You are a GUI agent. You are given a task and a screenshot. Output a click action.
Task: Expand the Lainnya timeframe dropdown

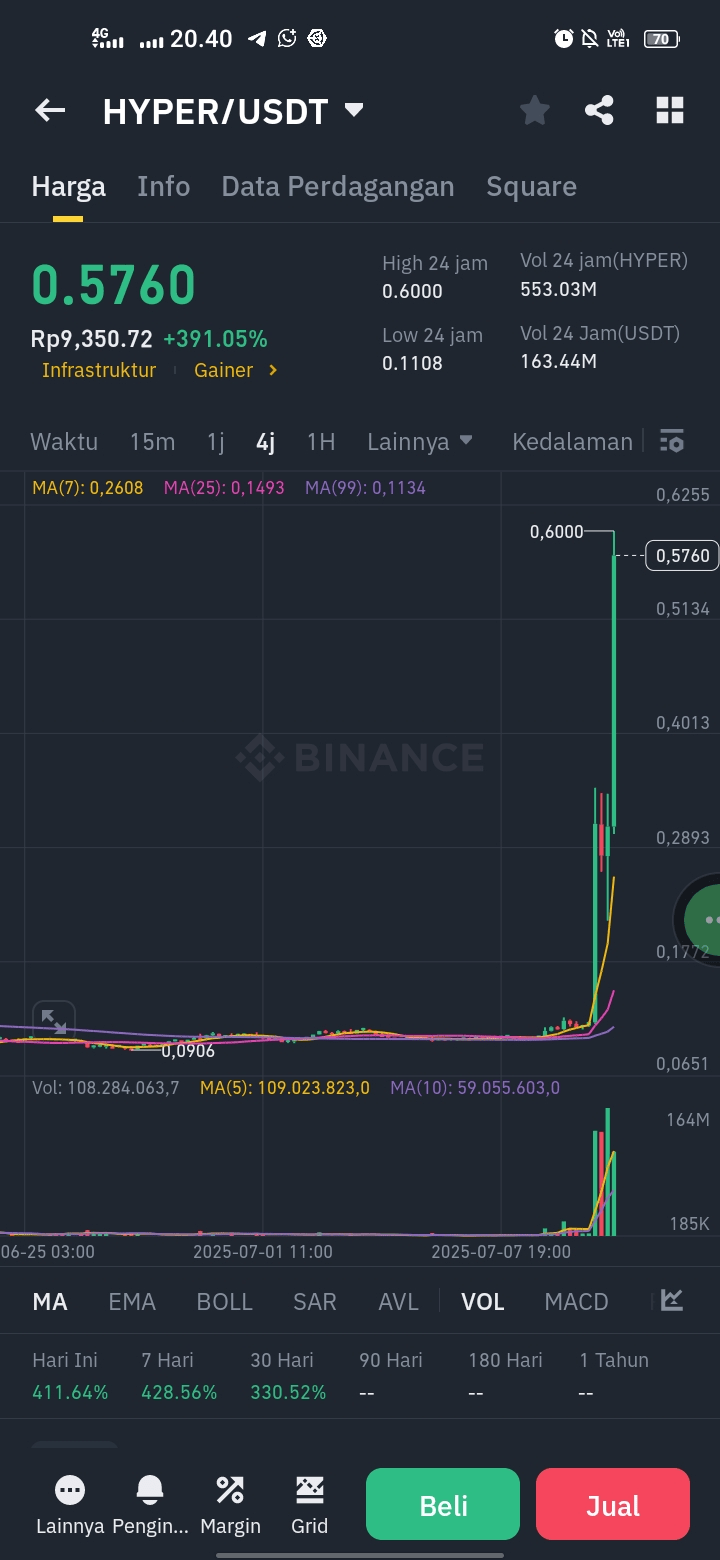point(420,441)
